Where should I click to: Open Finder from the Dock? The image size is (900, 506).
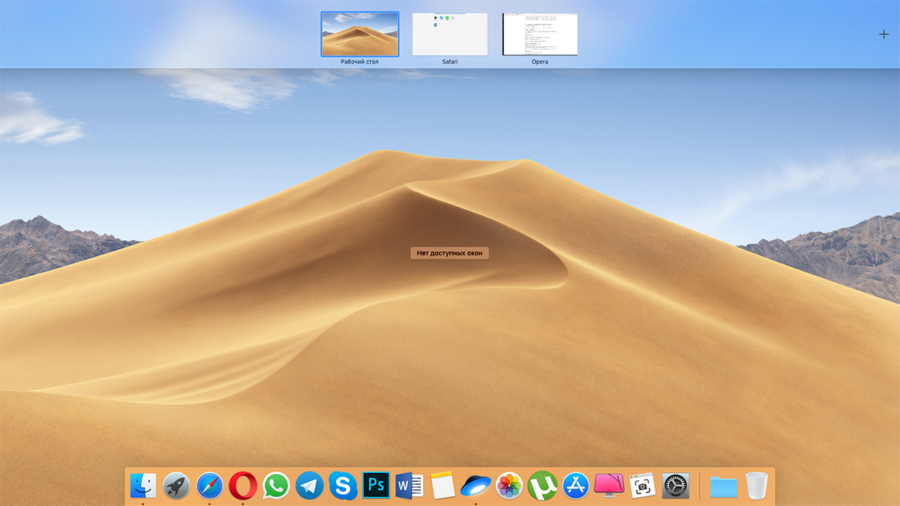coord(143,486)
